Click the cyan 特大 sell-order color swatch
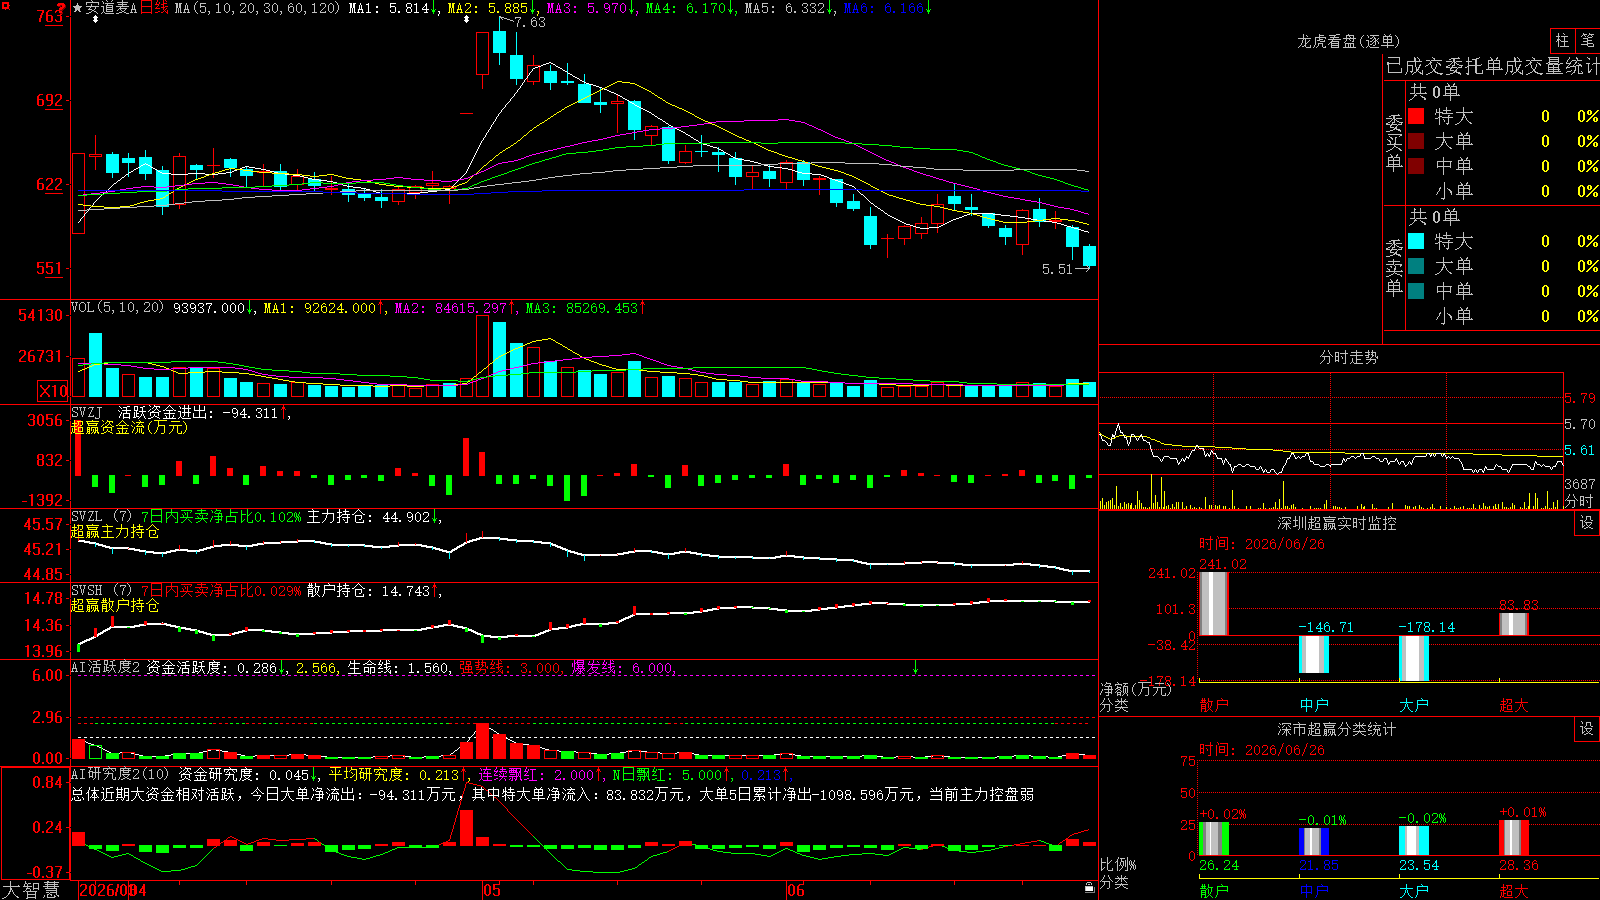This screenshot has width=1600, height=900. 1416,241
